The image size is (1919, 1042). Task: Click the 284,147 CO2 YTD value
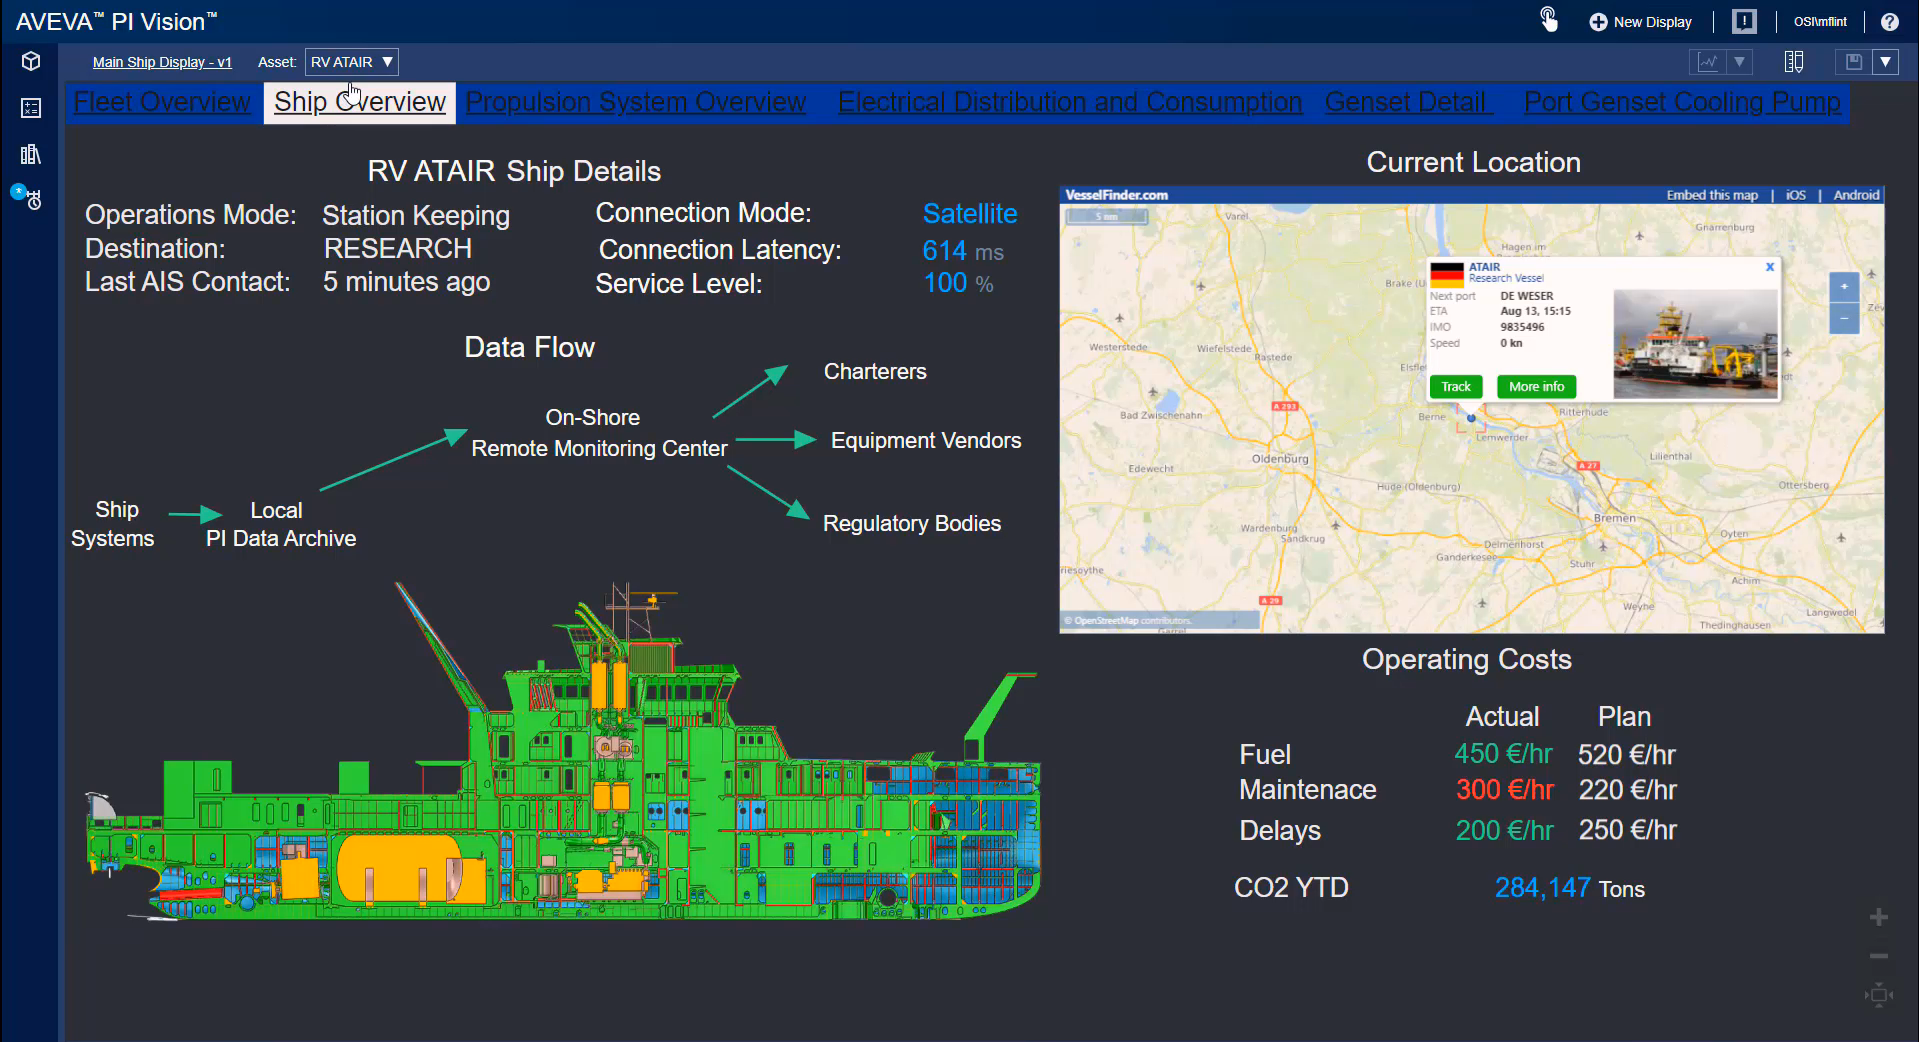[x=1543, y=888]
